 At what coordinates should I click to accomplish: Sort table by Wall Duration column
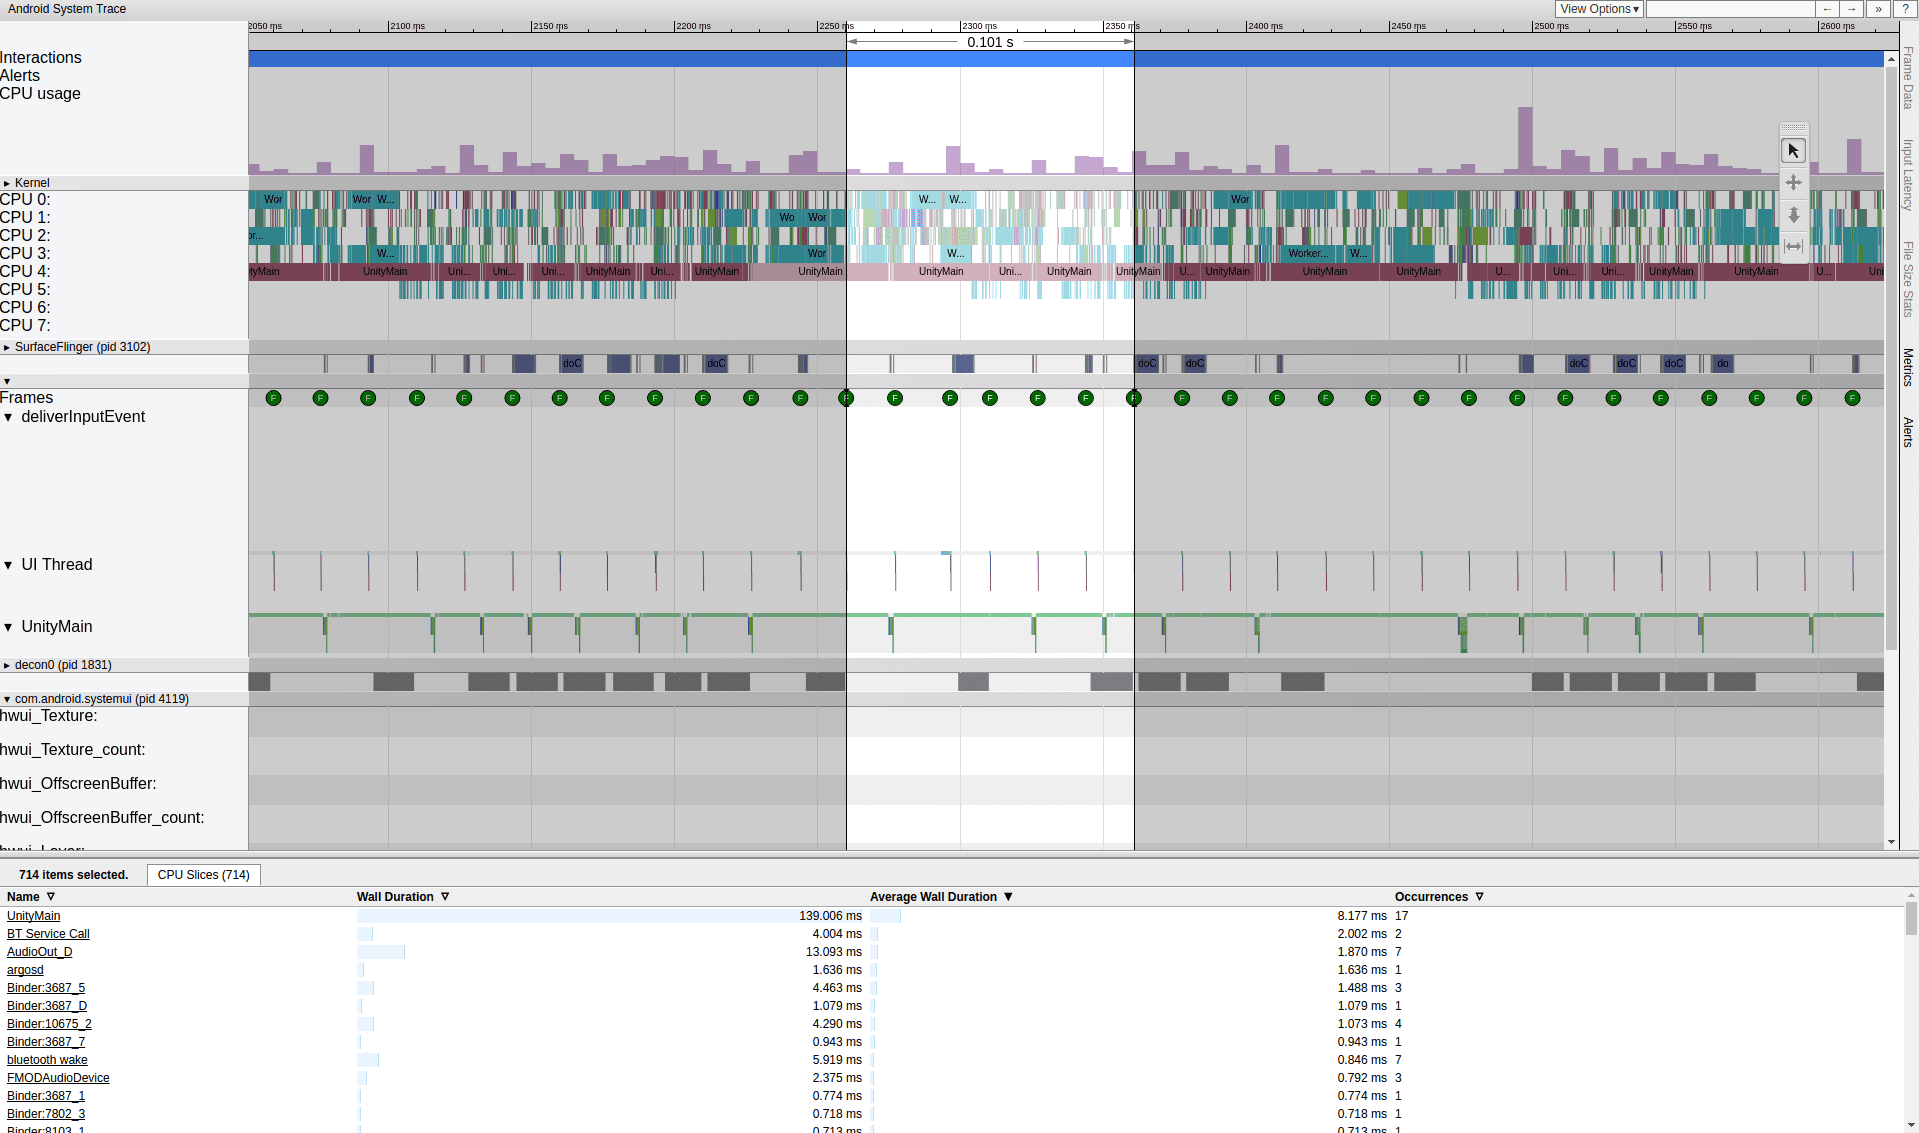(403, 897)
